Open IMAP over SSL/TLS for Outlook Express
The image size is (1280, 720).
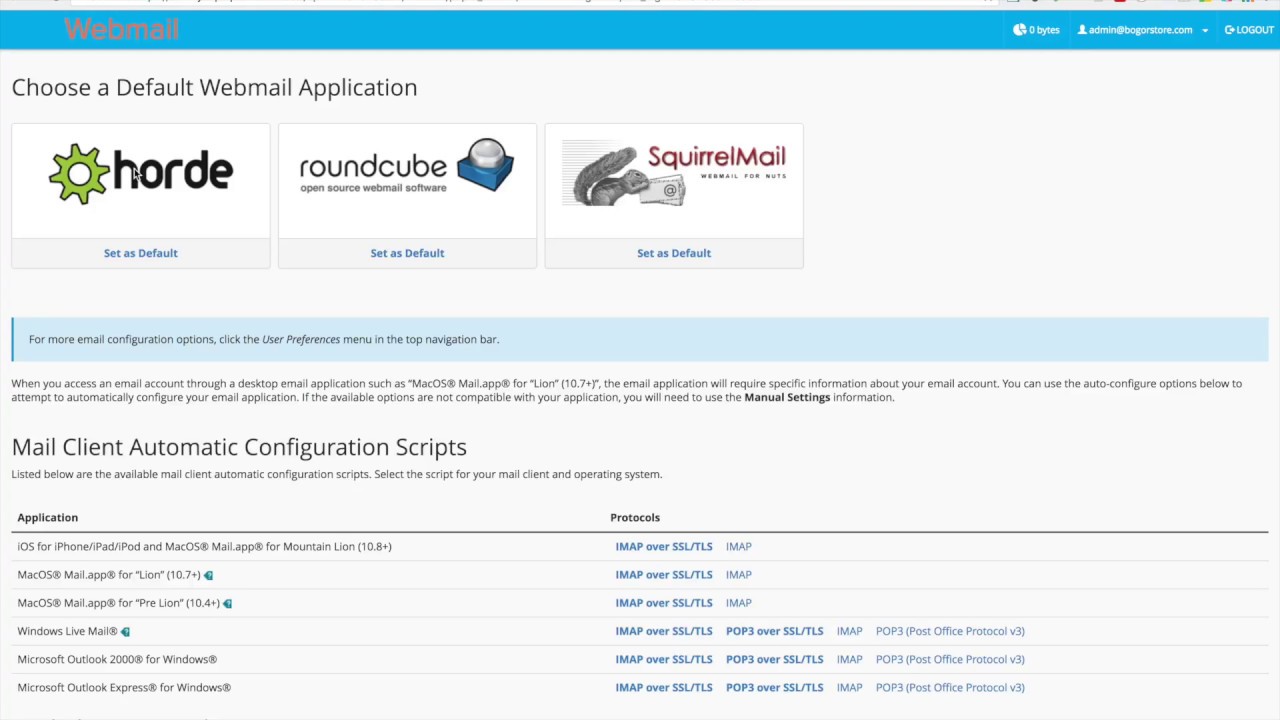[x=664, y=687]
